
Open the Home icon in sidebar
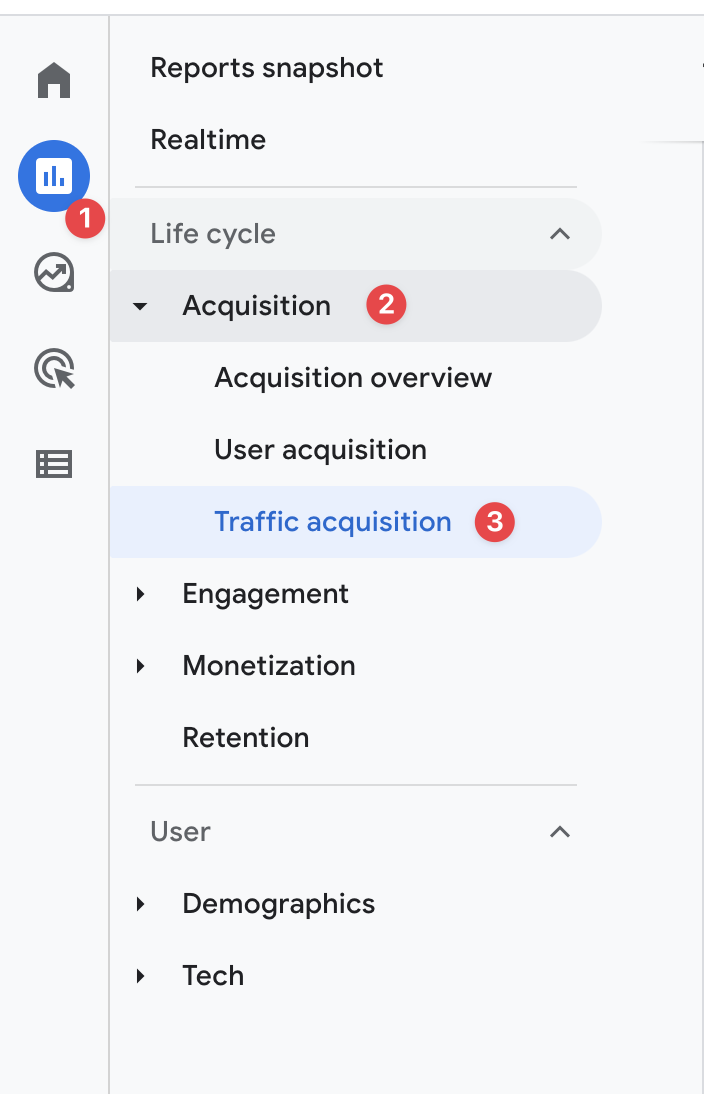(54, 80)
